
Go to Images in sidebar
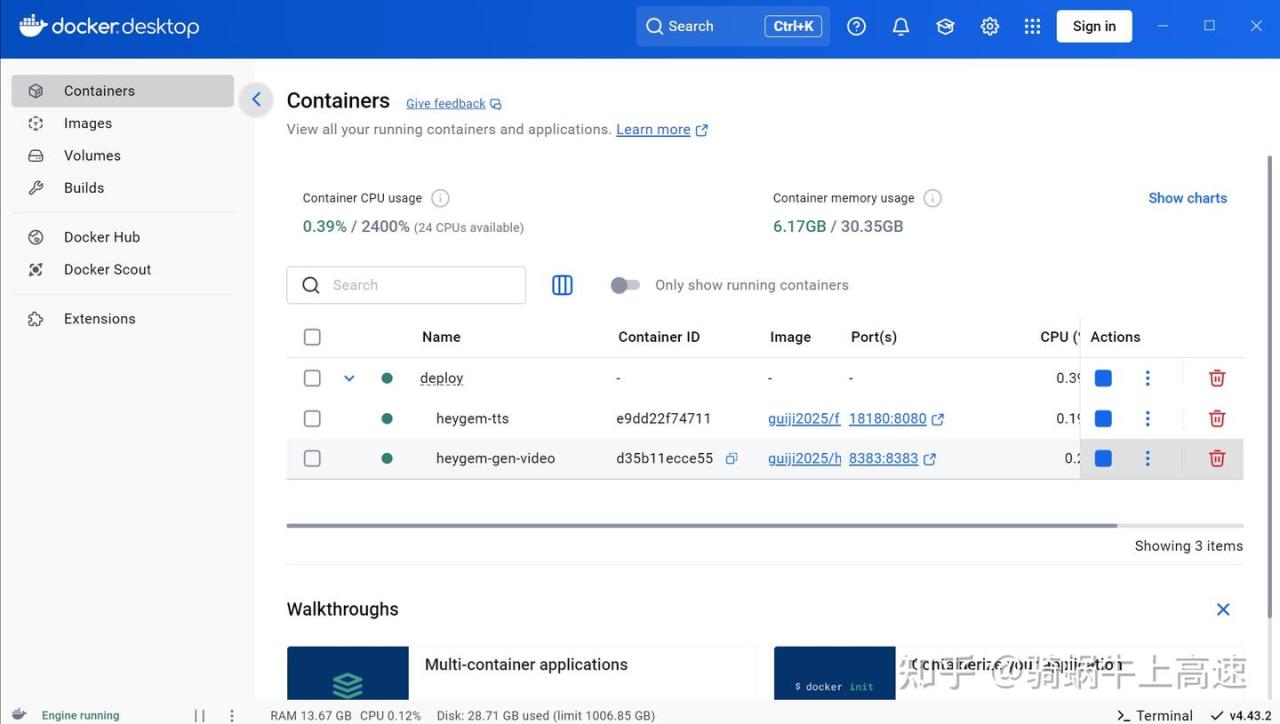tap(88, 123)
